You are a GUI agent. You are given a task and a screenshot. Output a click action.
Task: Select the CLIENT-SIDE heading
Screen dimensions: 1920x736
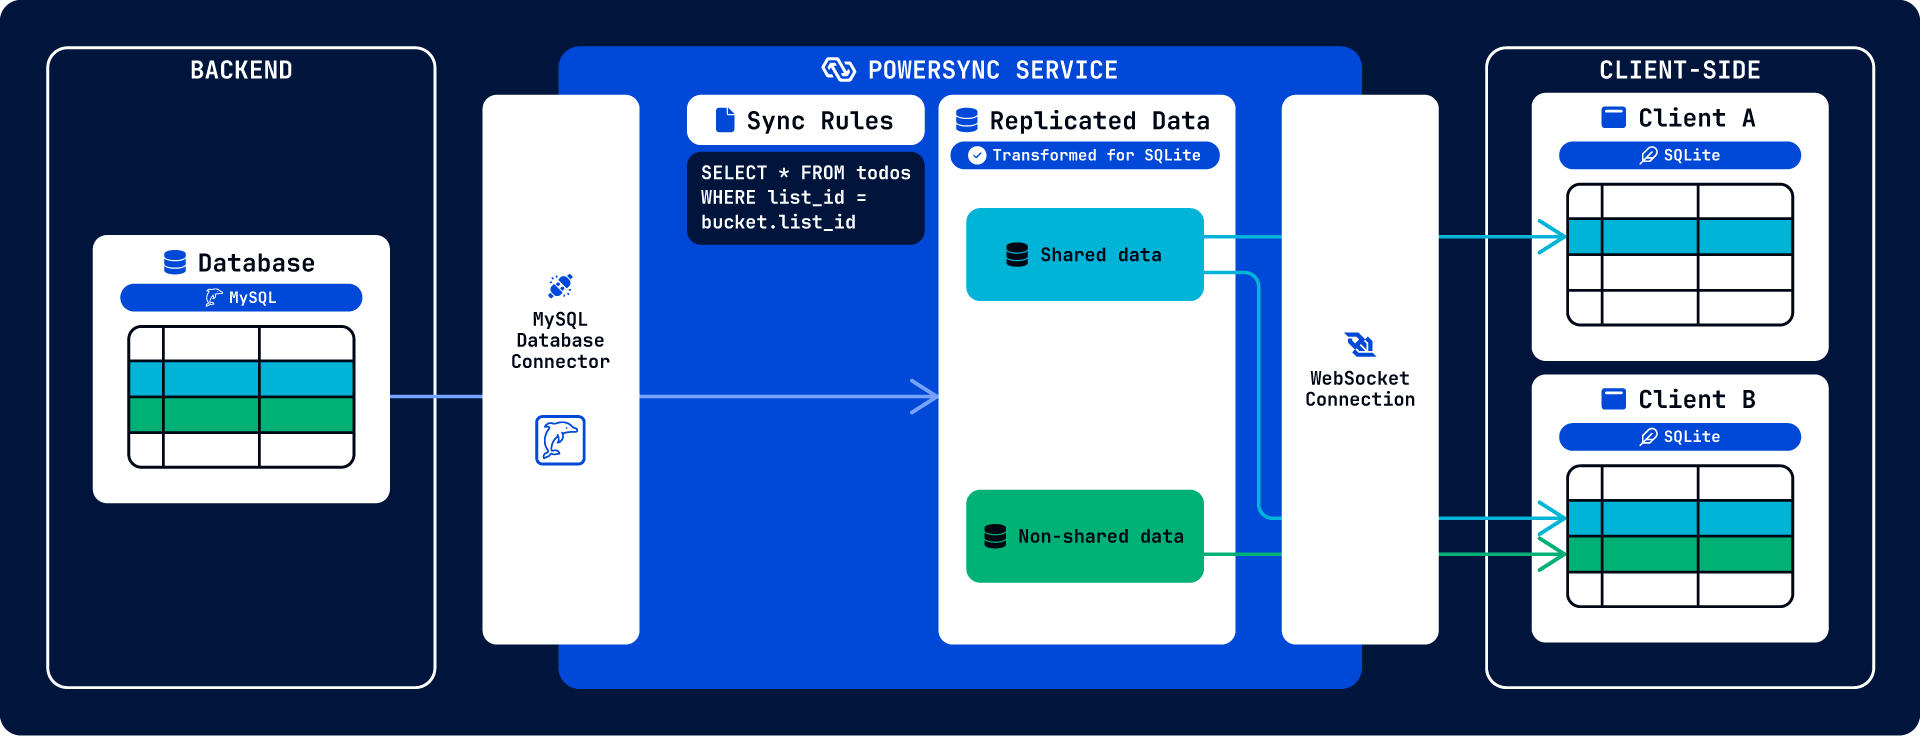1680,70
